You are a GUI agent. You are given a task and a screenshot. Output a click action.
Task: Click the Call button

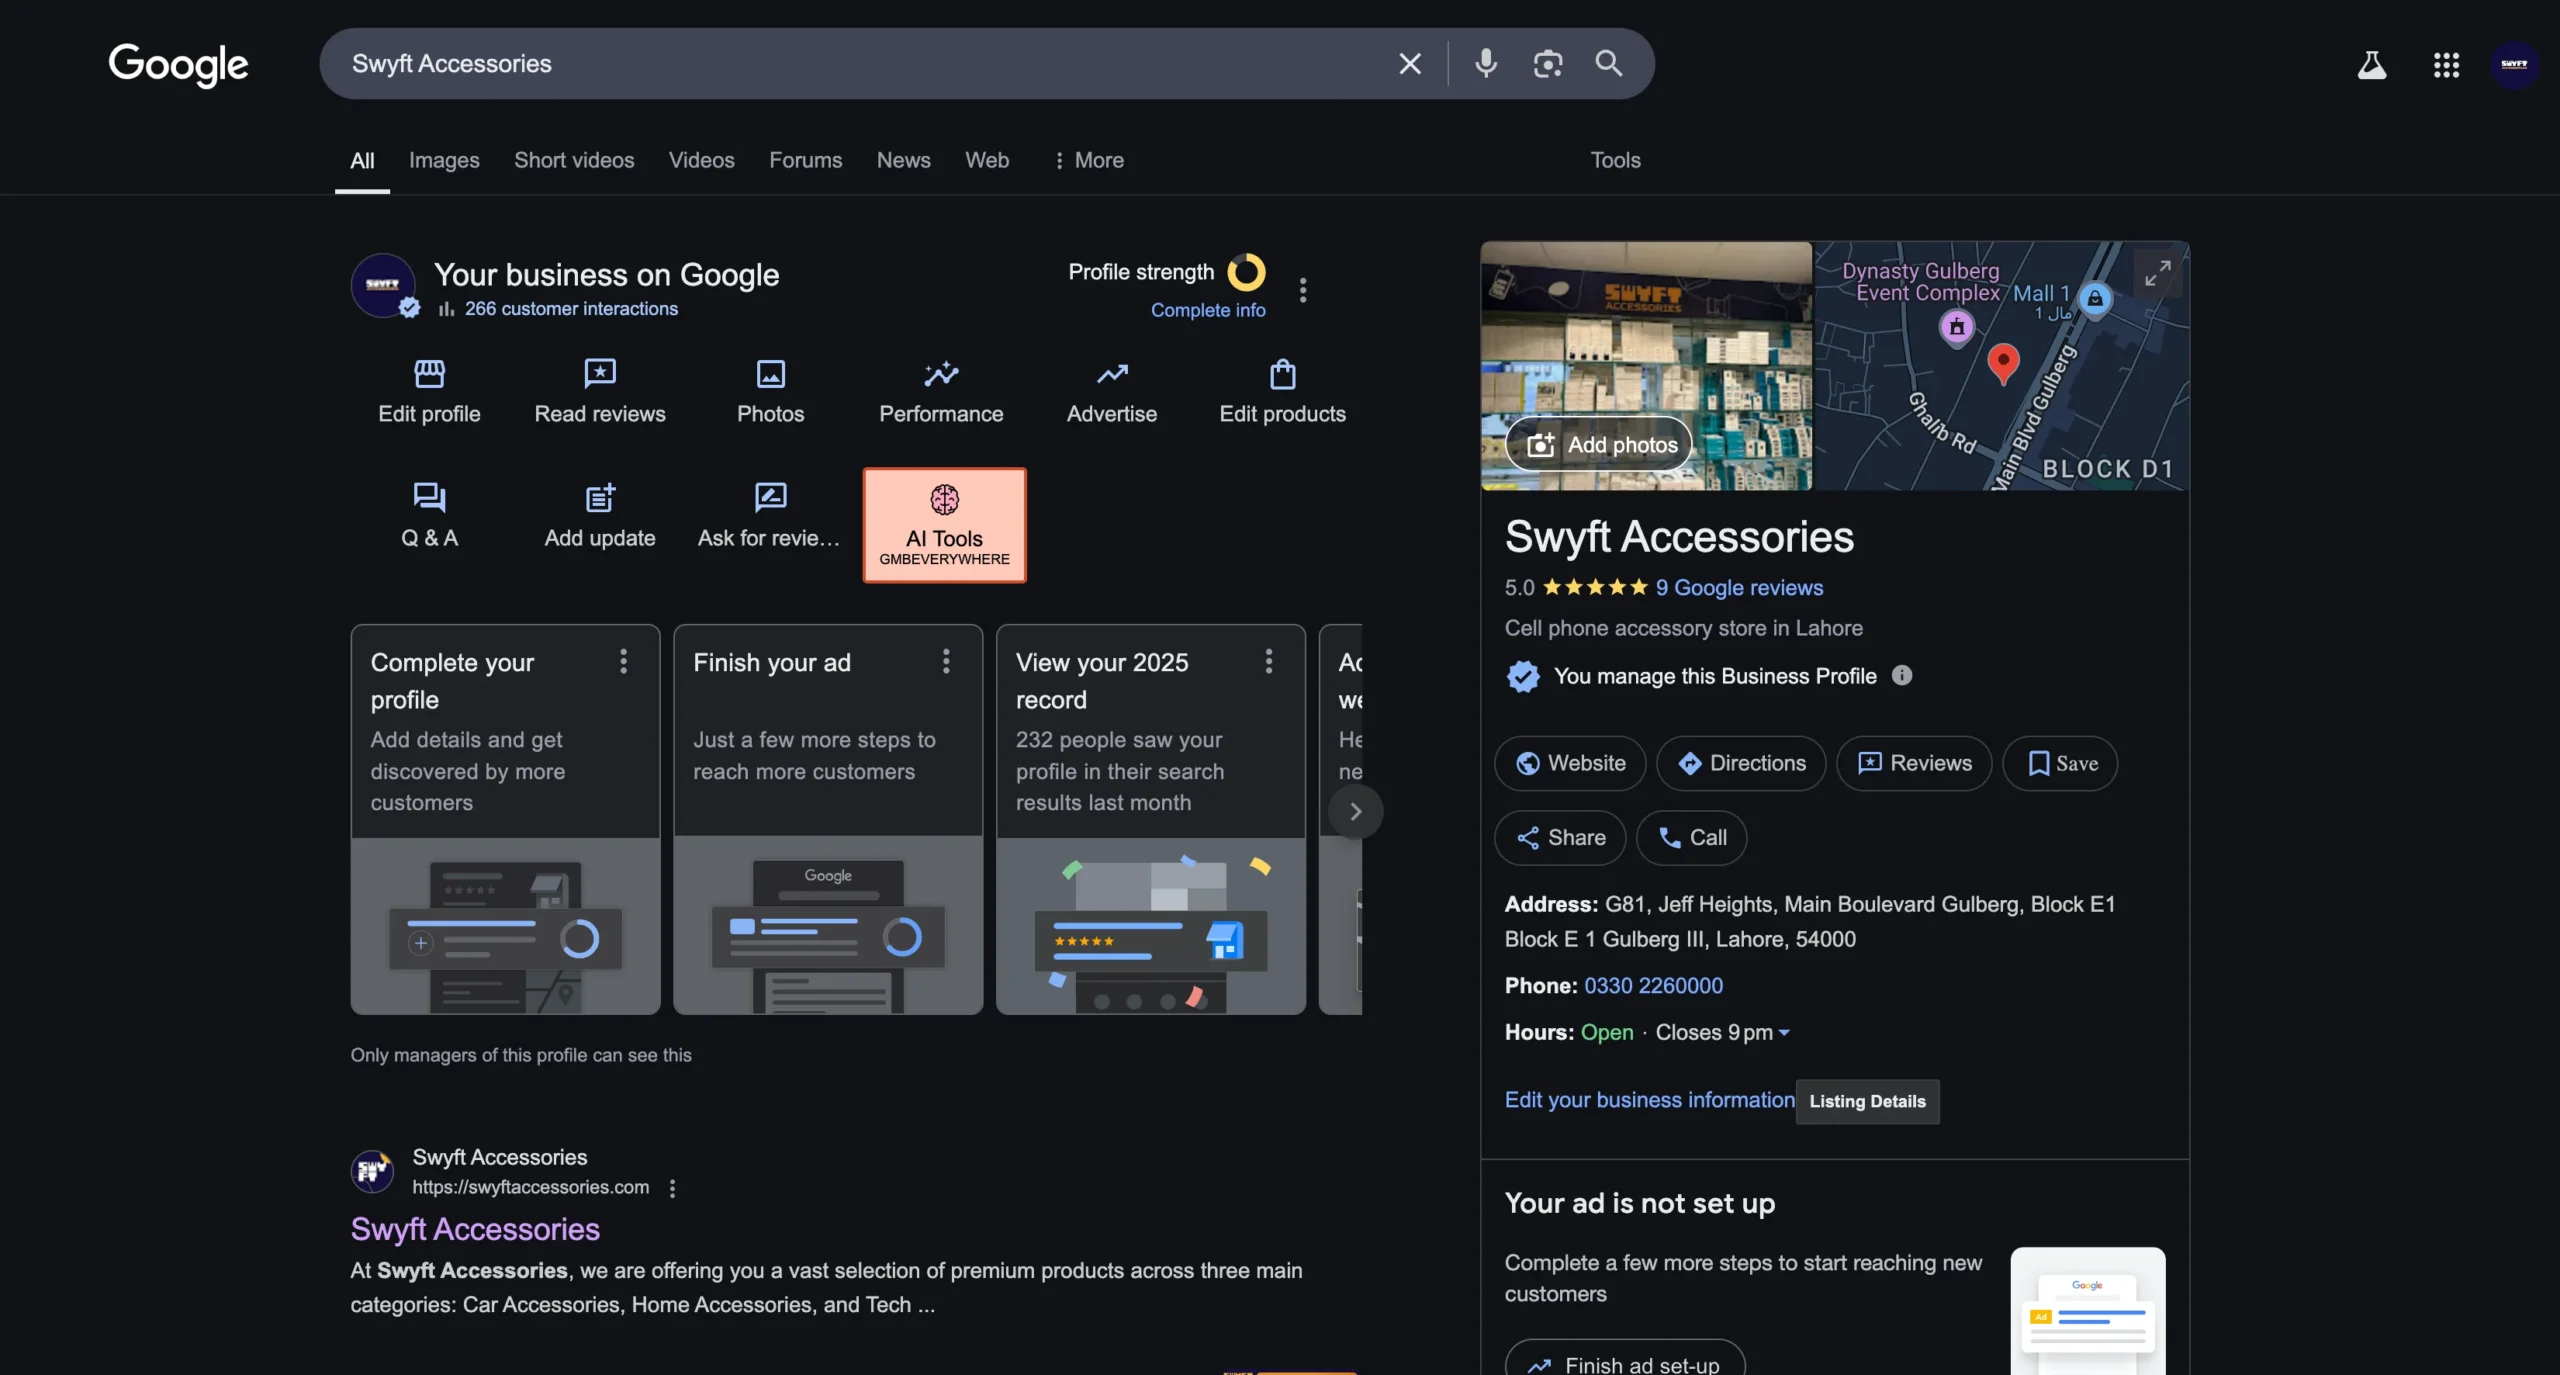(x=1692, y=838)
